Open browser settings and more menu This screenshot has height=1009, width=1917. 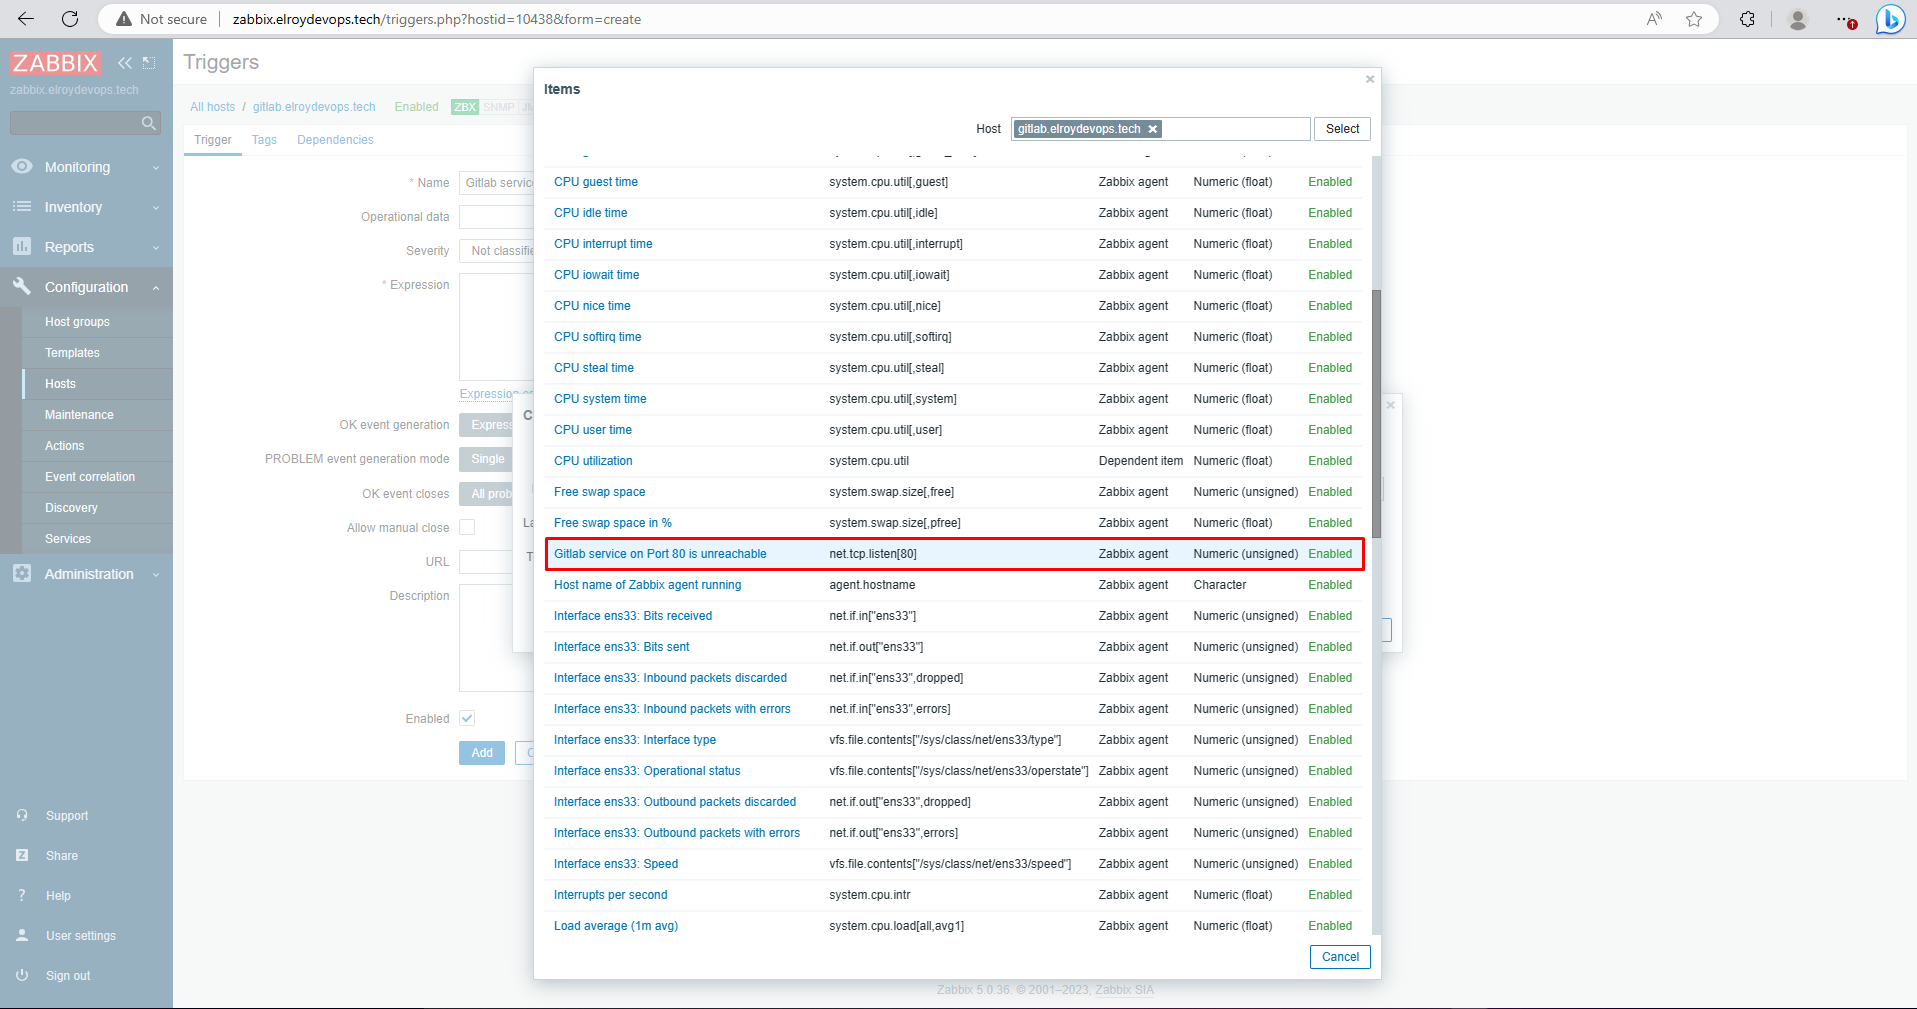(1845, 19)
